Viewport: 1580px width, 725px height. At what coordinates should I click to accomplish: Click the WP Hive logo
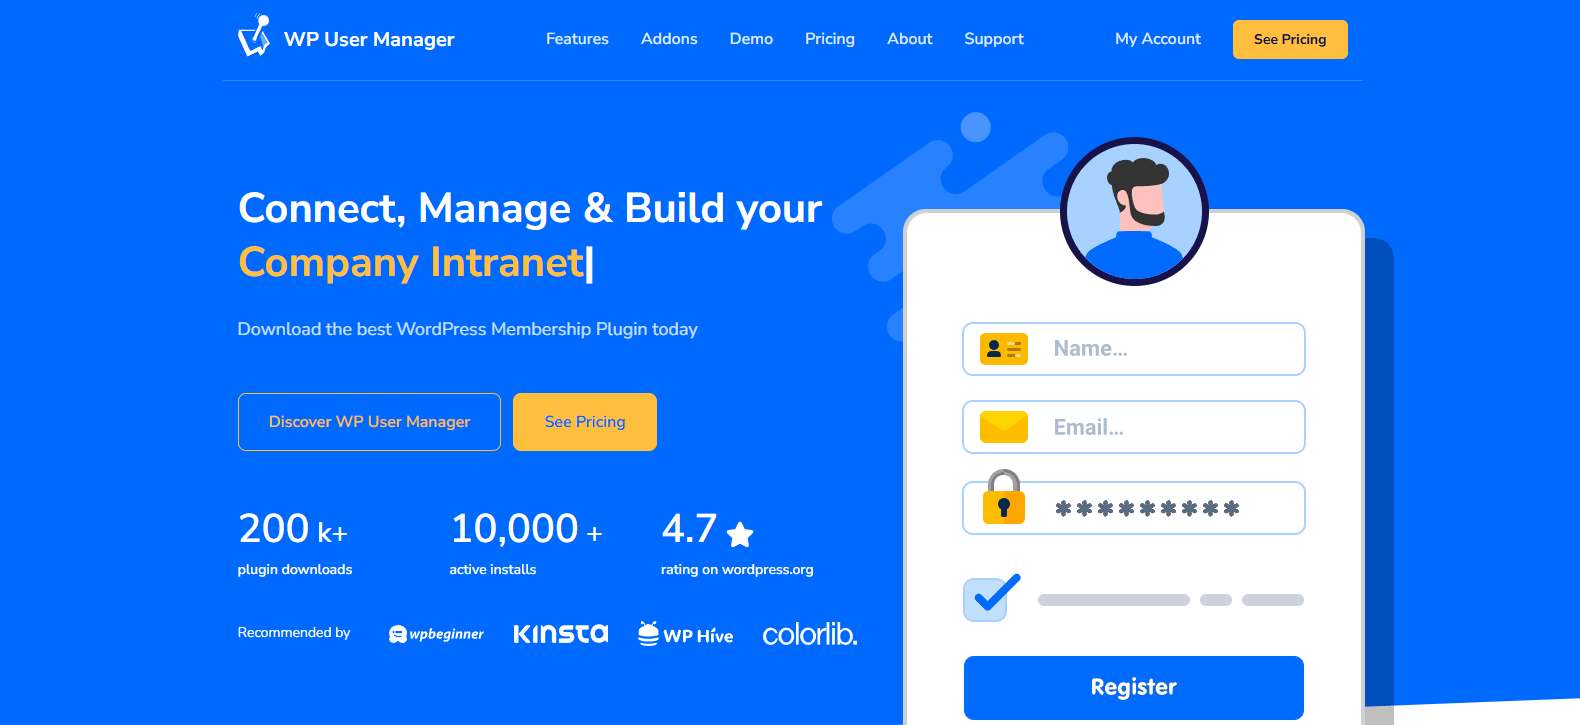coord(686,634)
